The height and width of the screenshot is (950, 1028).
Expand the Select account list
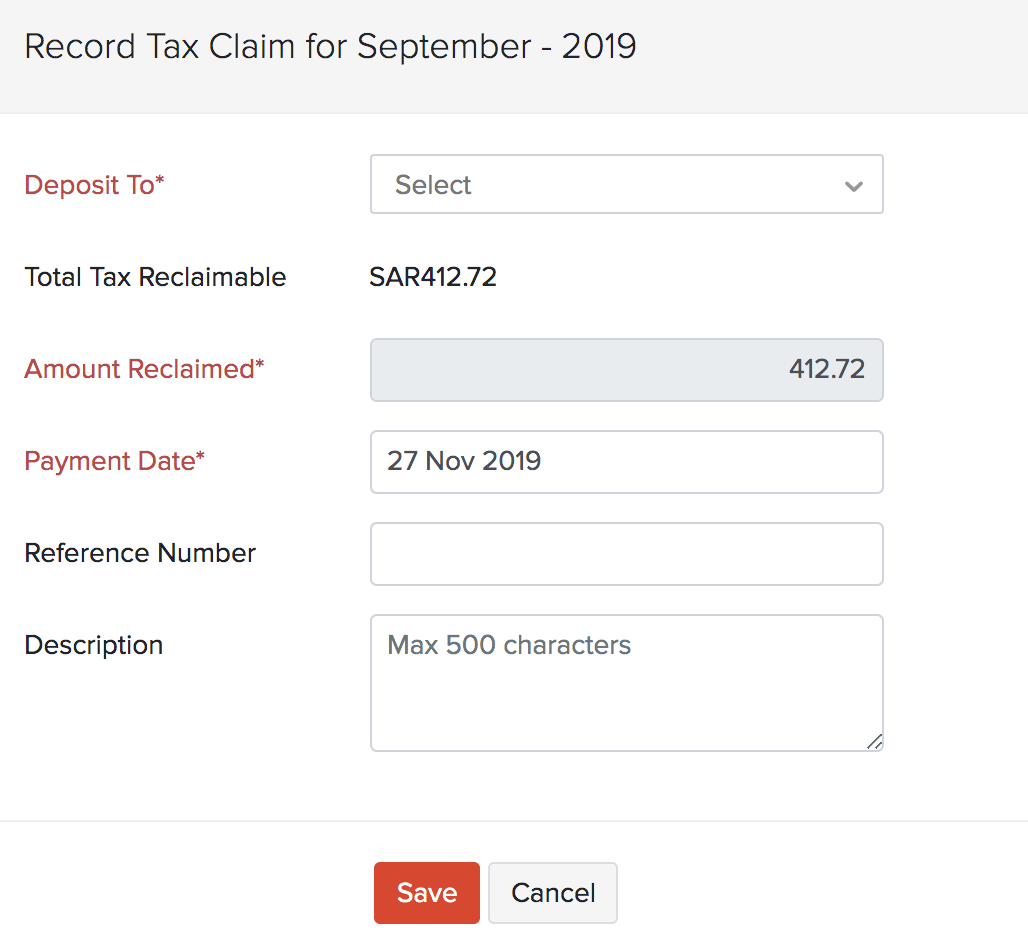click(x=626, y=184)
